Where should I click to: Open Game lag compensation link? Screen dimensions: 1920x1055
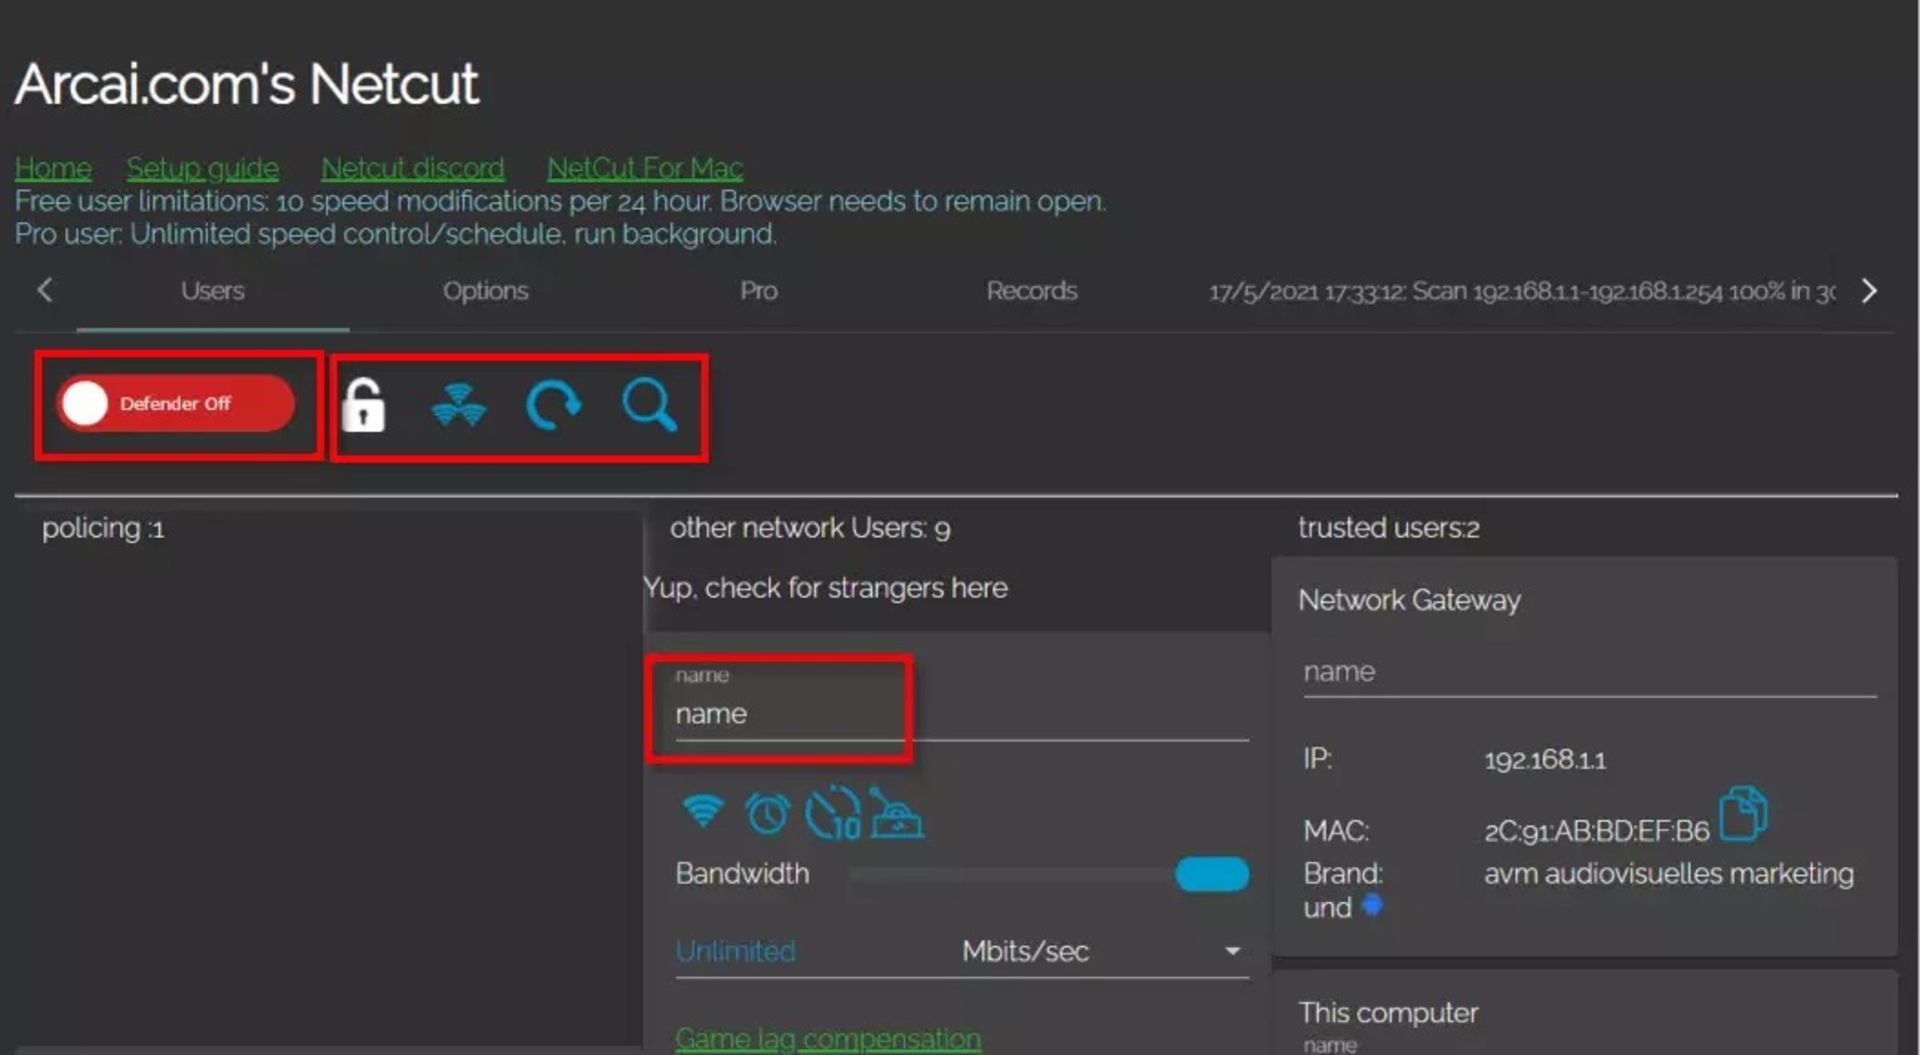pyautogui.click(x=828, y=1039)
